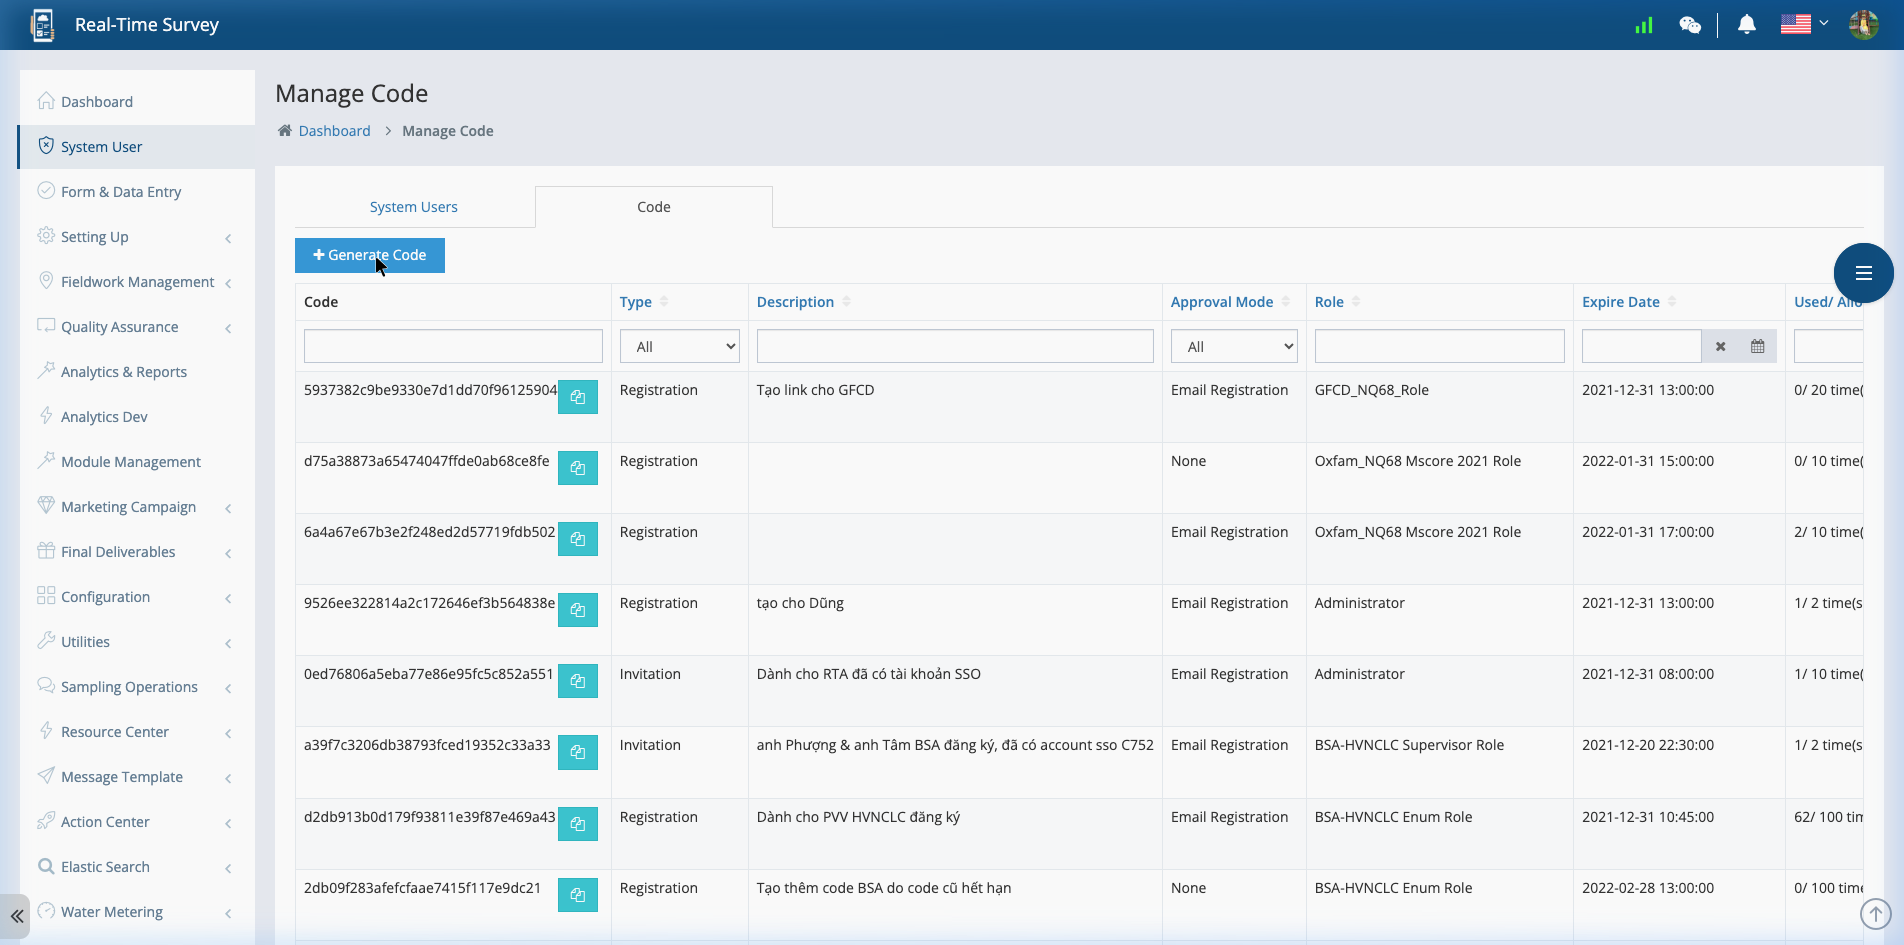Image resolution: width=1904 pixels, height=945 pixels.
Task: Switch to the System Users tab
Action: point(413,207)
